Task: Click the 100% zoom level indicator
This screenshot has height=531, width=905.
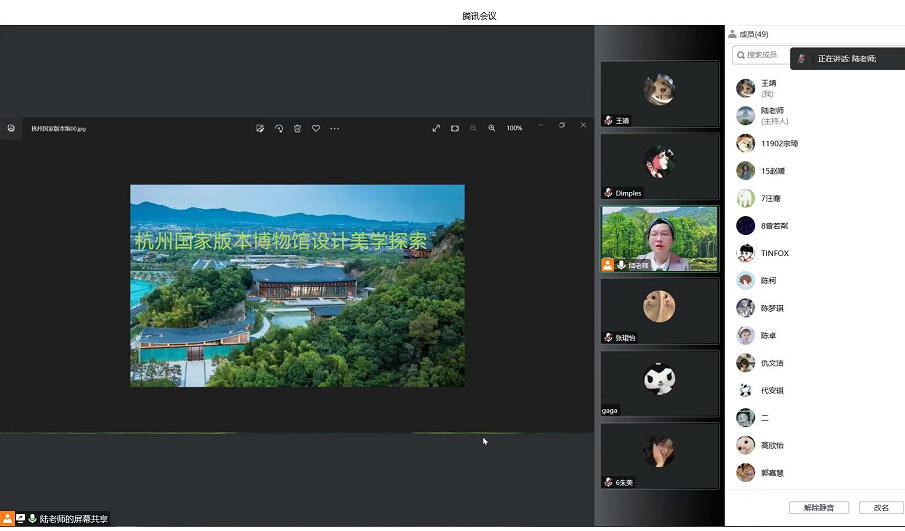Action: pyautogui.click(x=514, y=128)
